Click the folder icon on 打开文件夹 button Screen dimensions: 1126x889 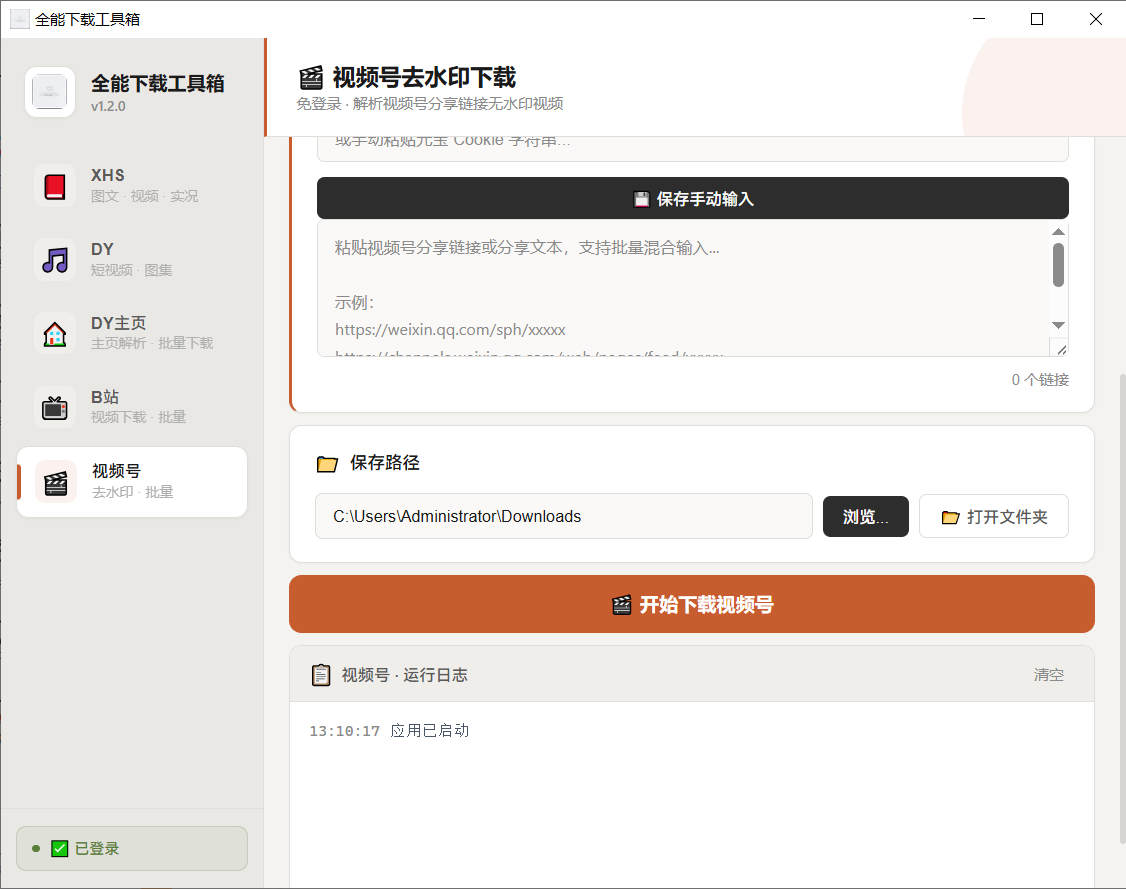tap(950, 517)
